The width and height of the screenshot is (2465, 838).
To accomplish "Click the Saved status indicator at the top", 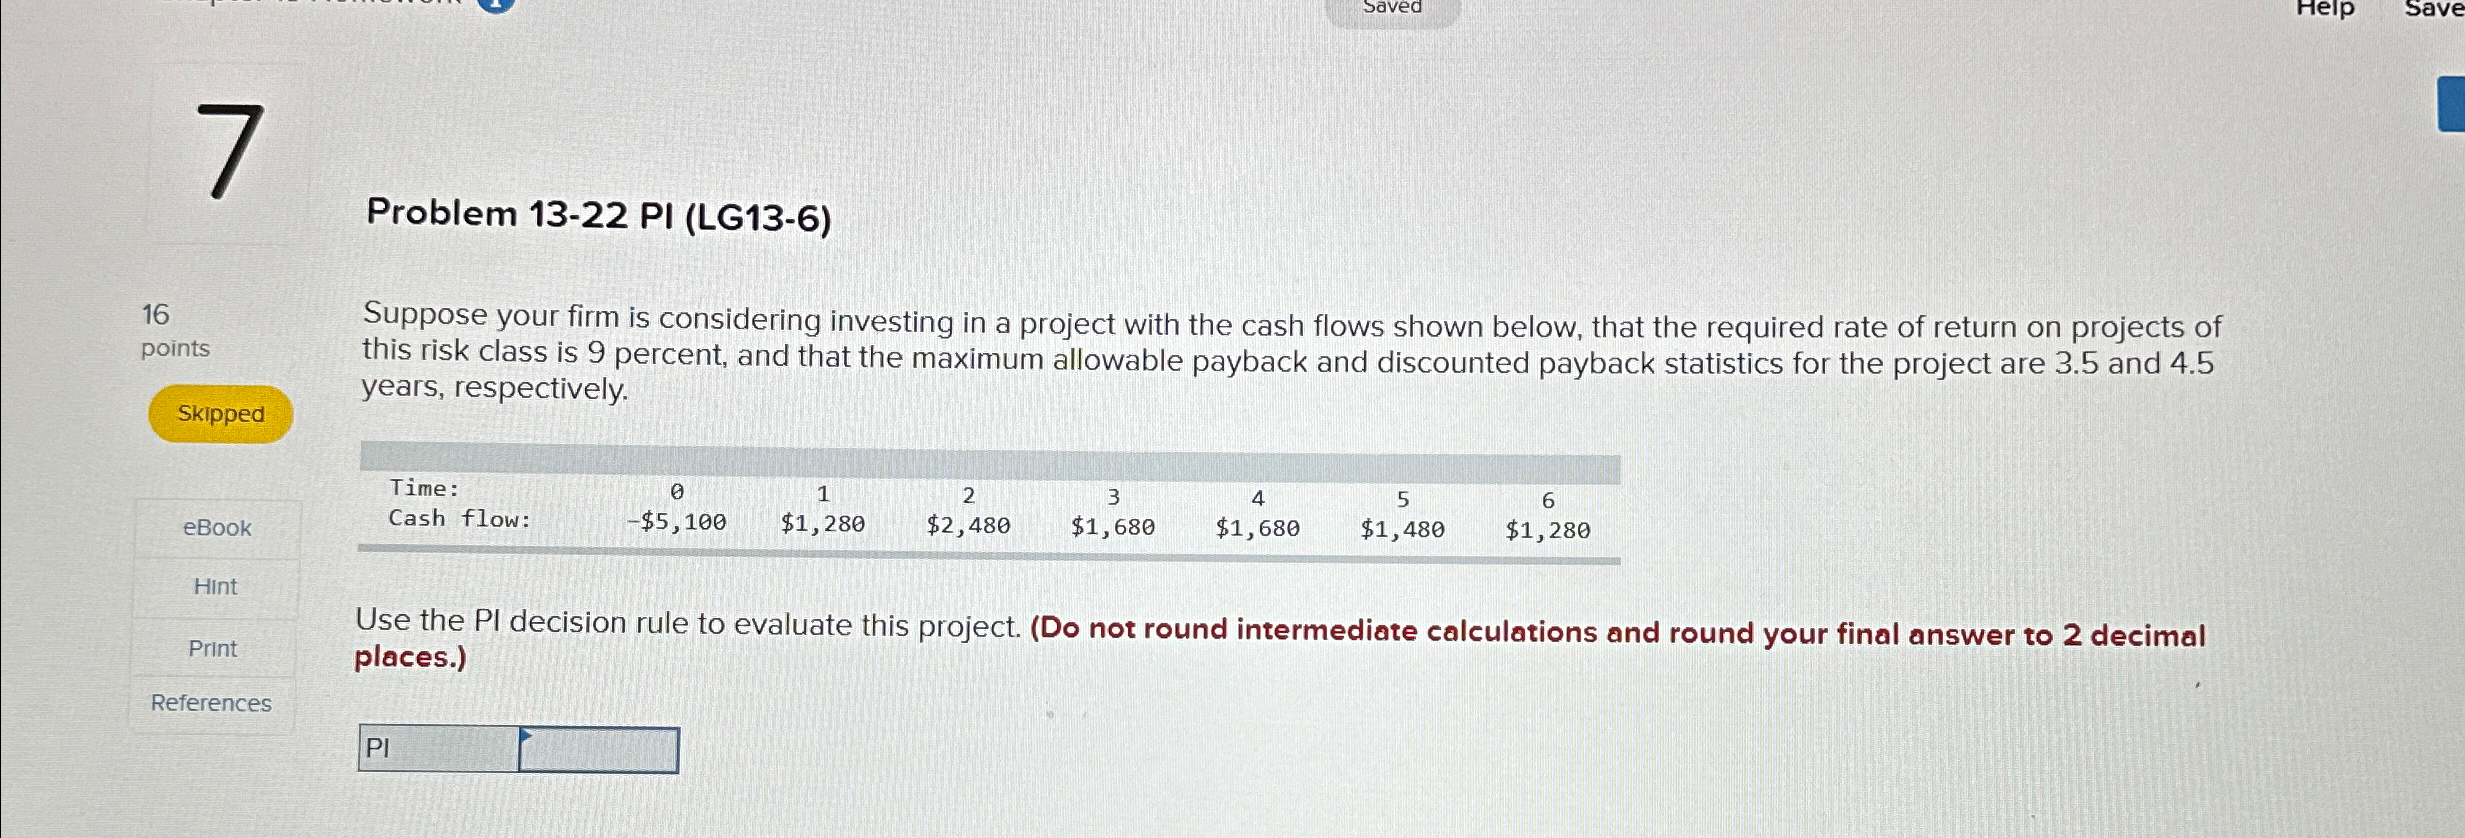I will (x=1390, y=8).
